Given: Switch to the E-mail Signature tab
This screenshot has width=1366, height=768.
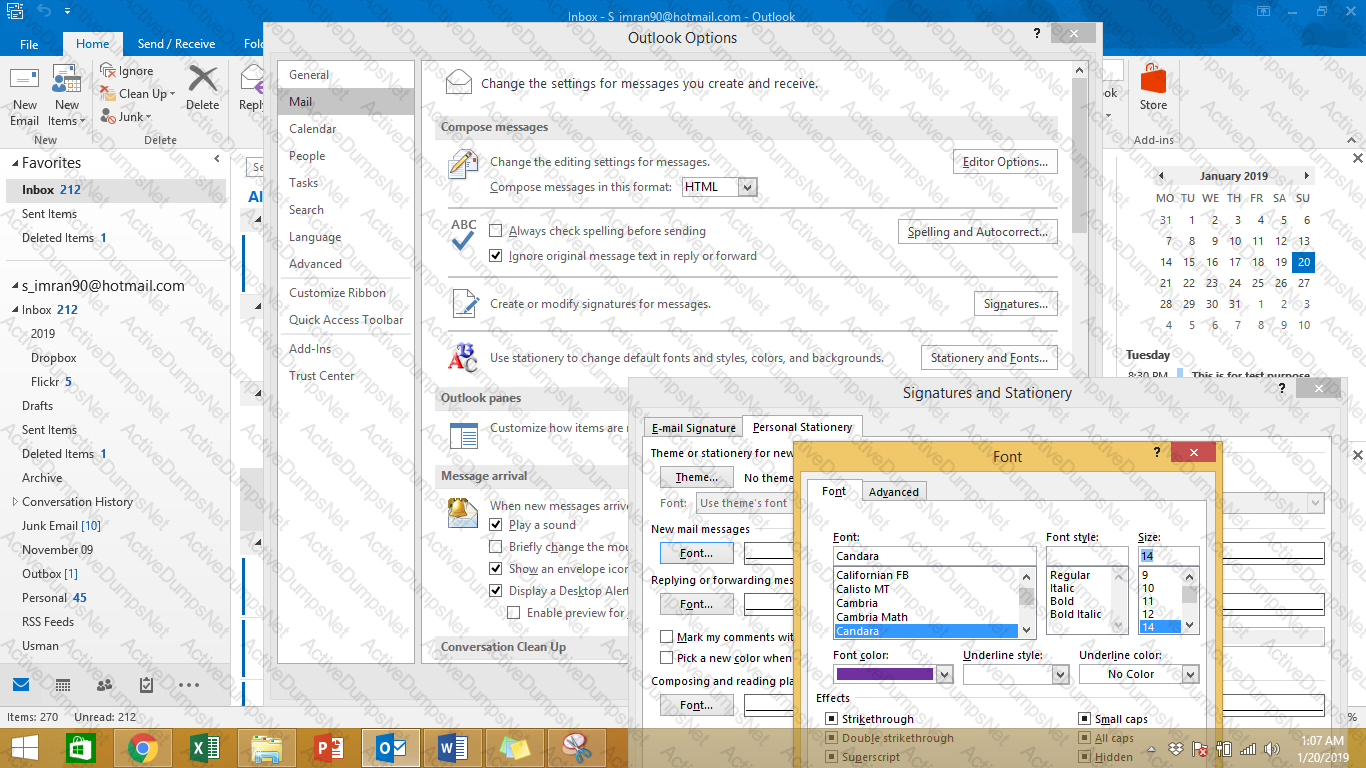Looking at the screenshot, I should coord(693,428).
